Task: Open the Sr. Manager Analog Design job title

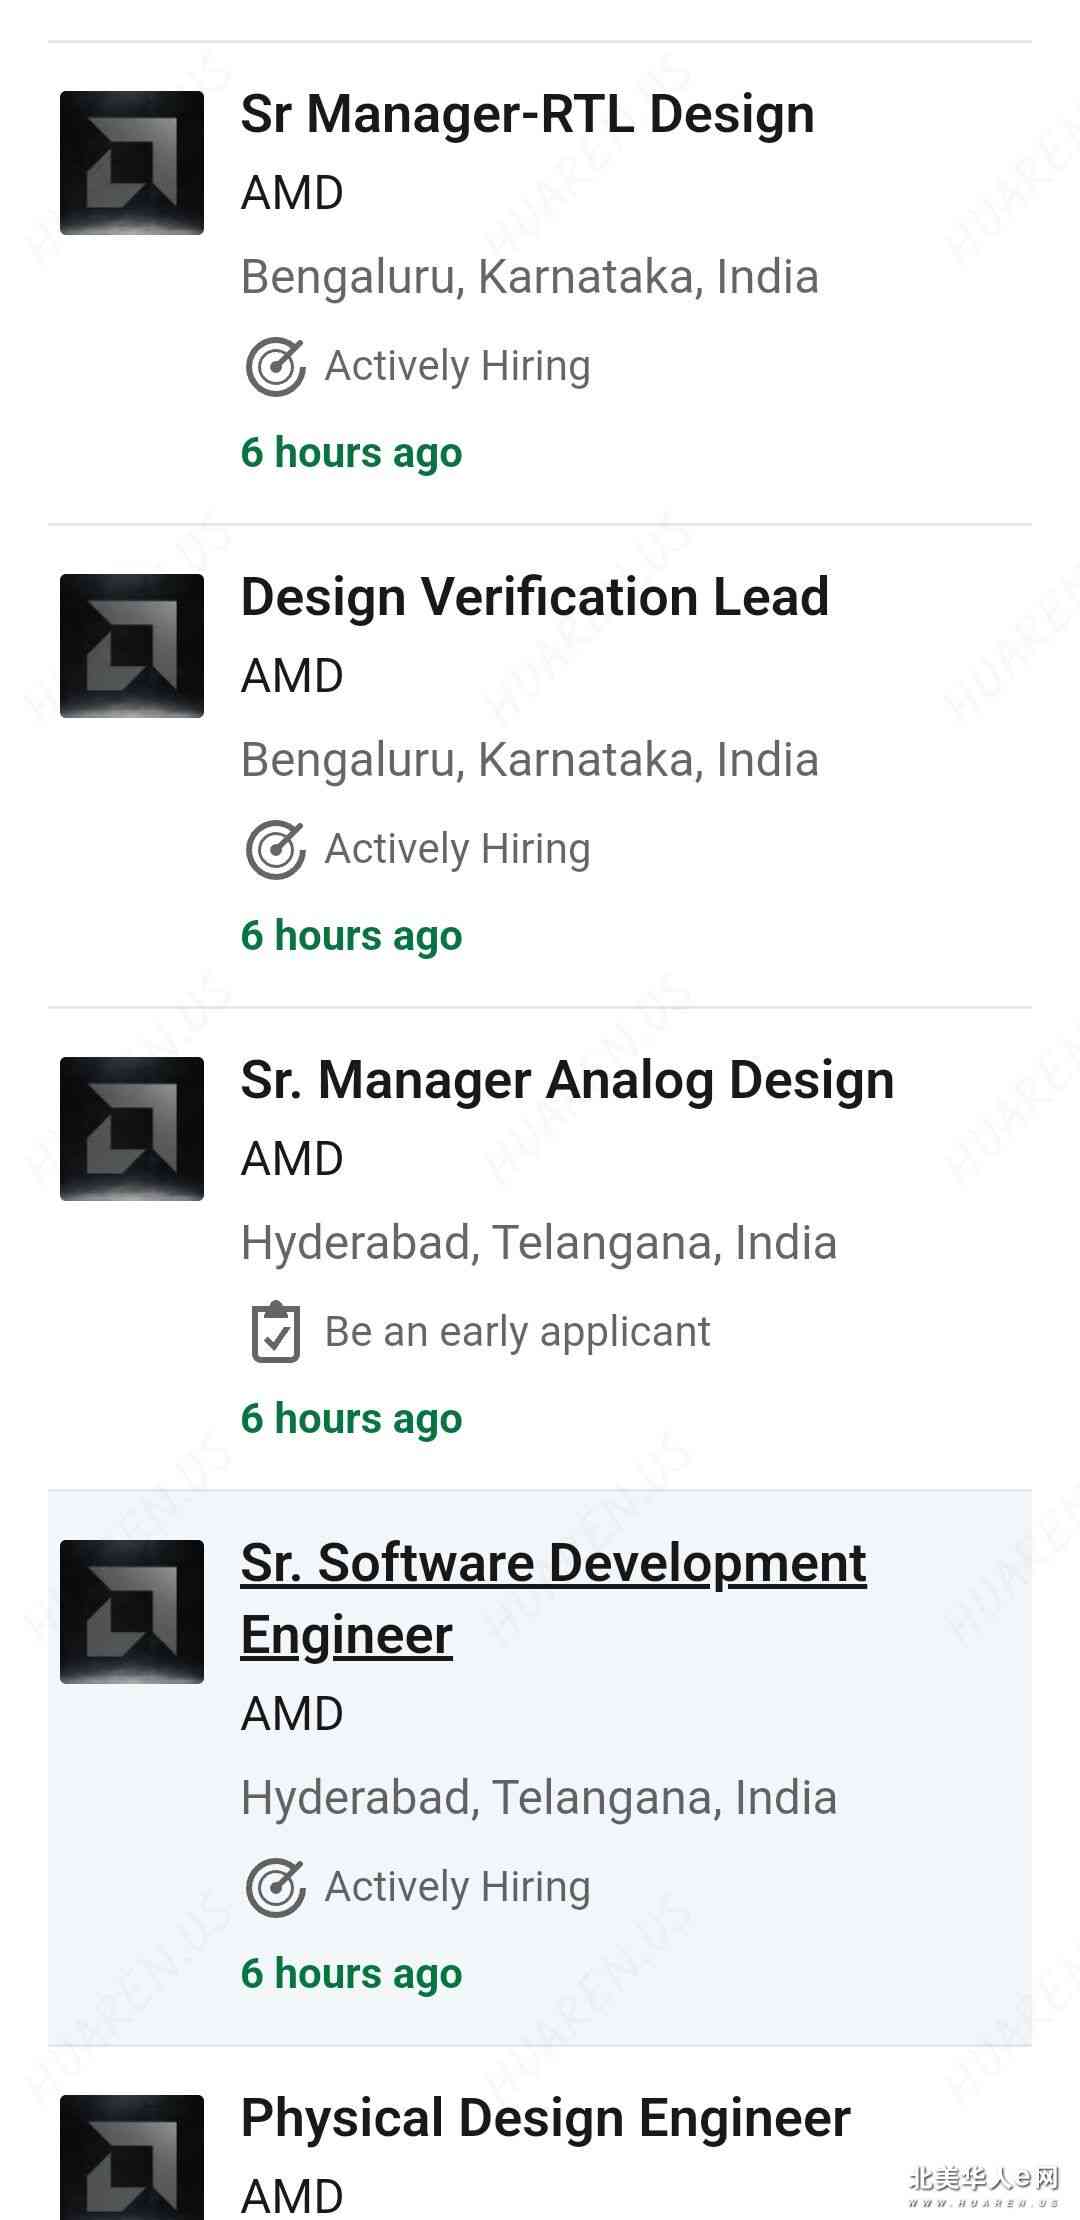Action: pyautogui.click(x=567, y=1080)
